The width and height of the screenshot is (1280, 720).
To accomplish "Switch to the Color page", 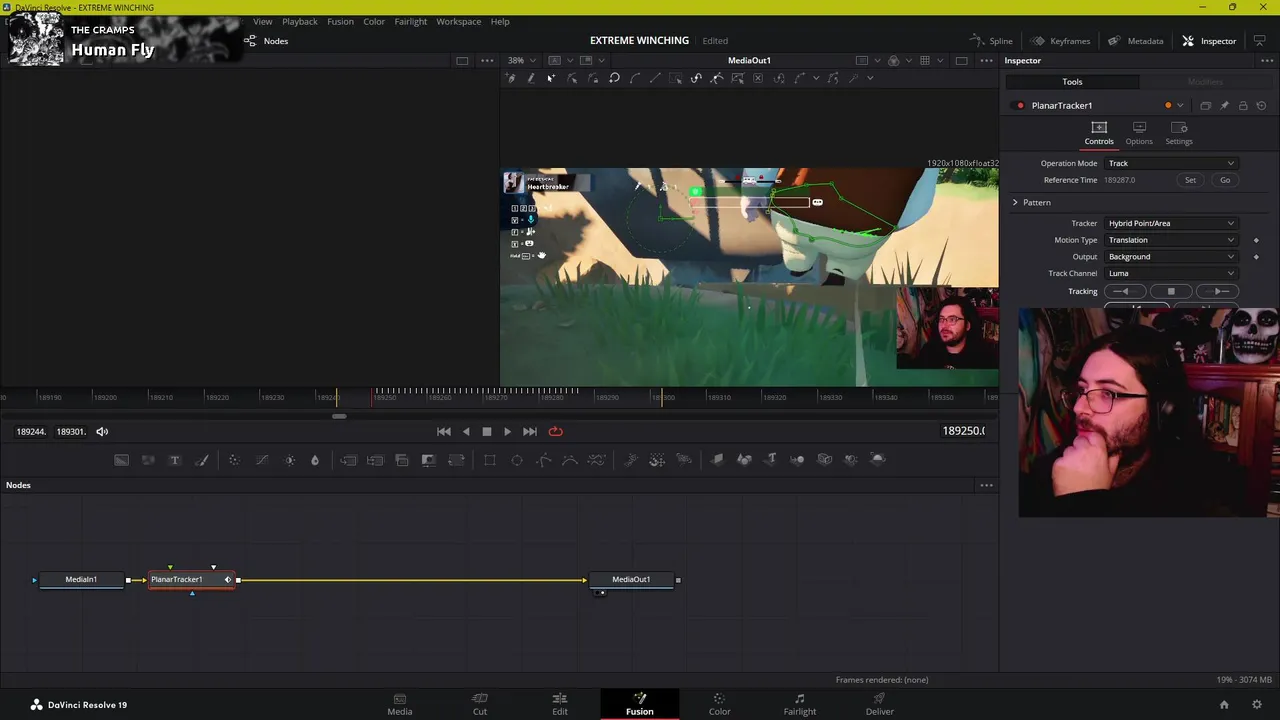I will [719, 704].
